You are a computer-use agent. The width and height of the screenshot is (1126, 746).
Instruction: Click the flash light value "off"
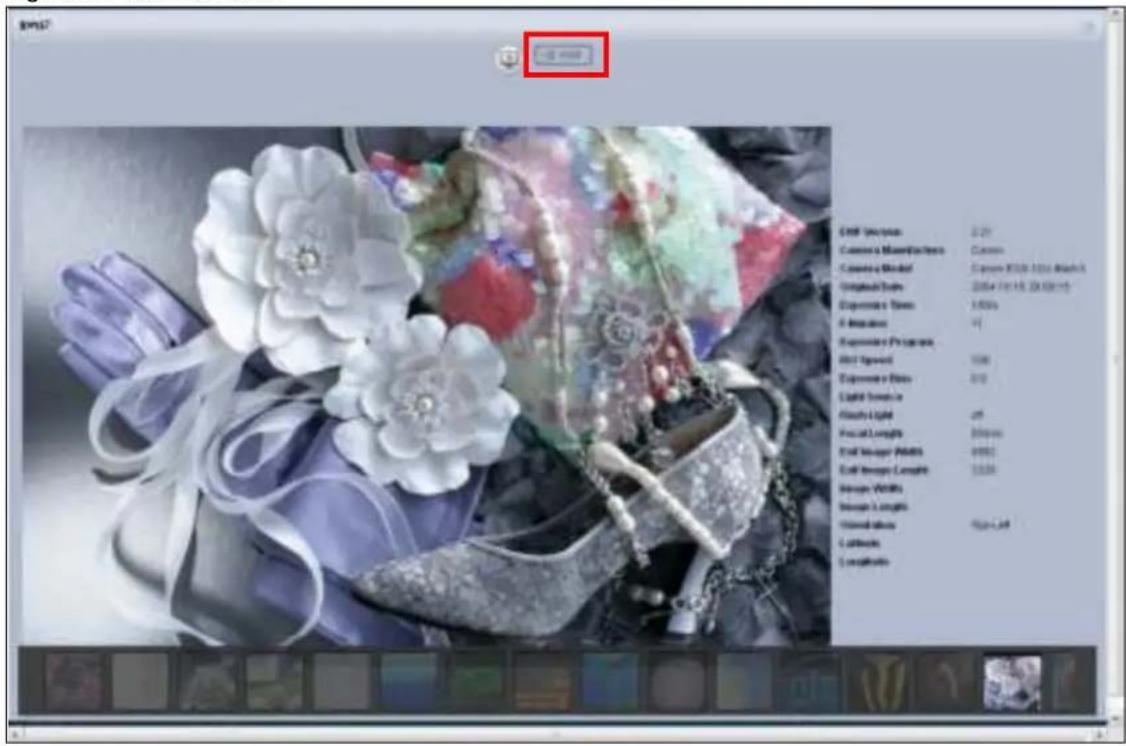point(977,415)
